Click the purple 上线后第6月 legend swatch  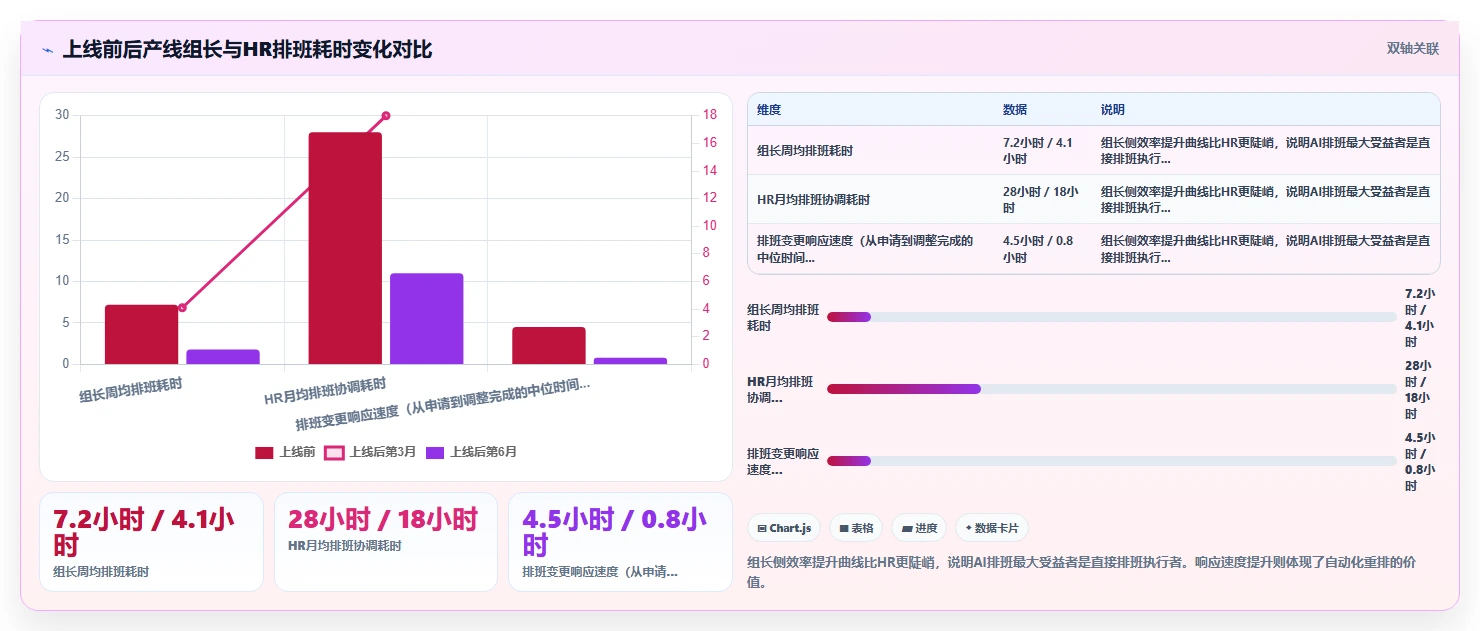pos(435,452)
